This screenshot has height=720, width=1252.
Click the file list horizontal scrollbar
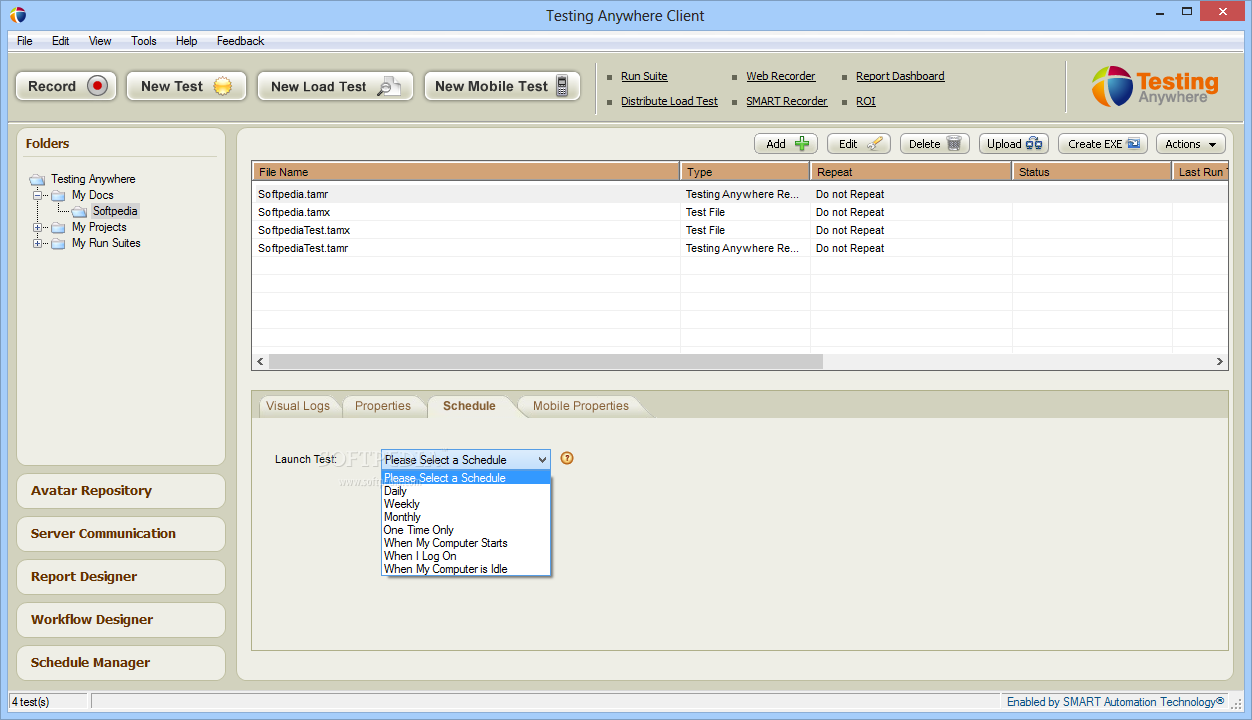(x=545, y=361)
